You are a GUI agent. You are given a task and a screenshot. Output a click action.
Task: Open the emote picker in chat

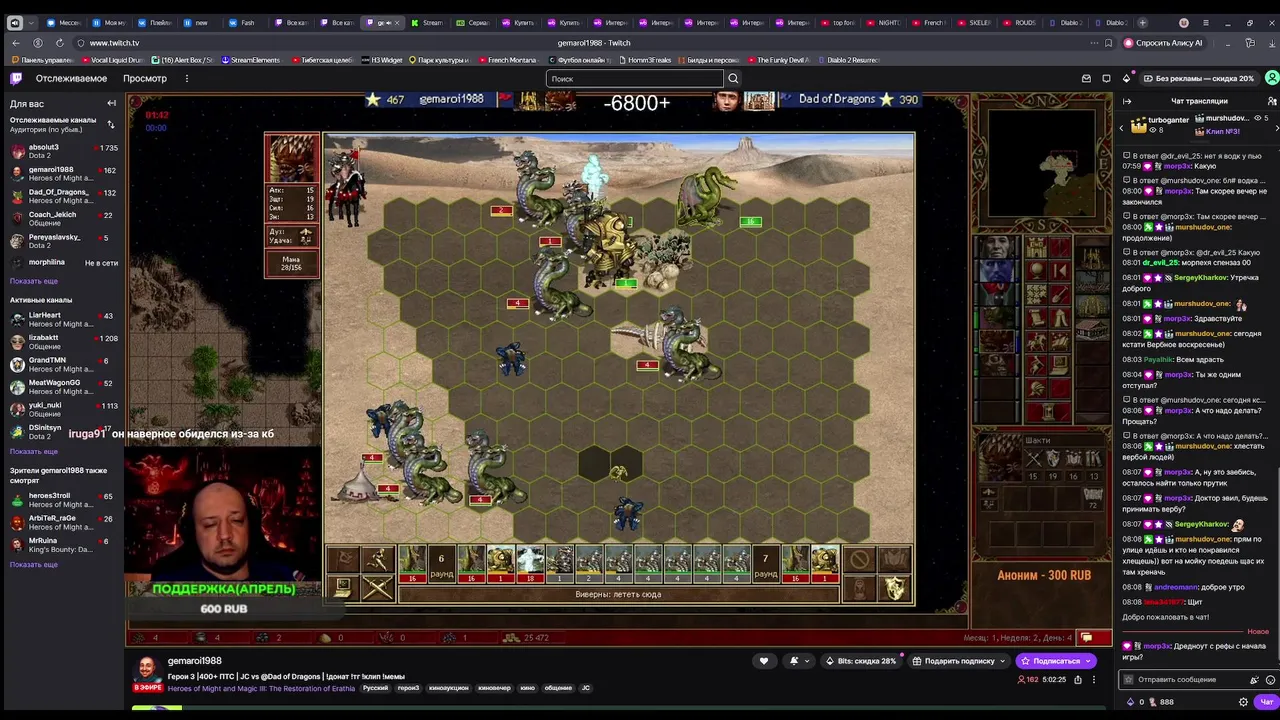[1270, 680]
